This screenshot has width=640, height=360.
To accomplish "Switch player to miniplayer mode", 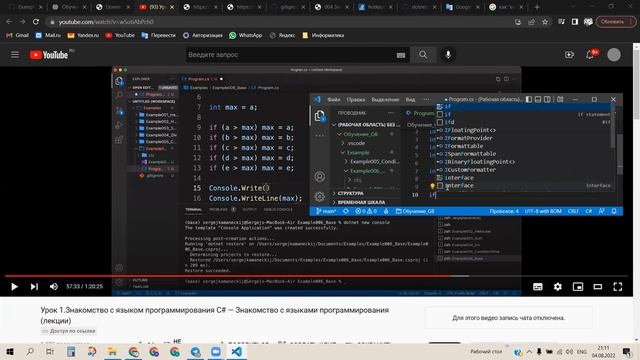I will [x=578, y=287].
